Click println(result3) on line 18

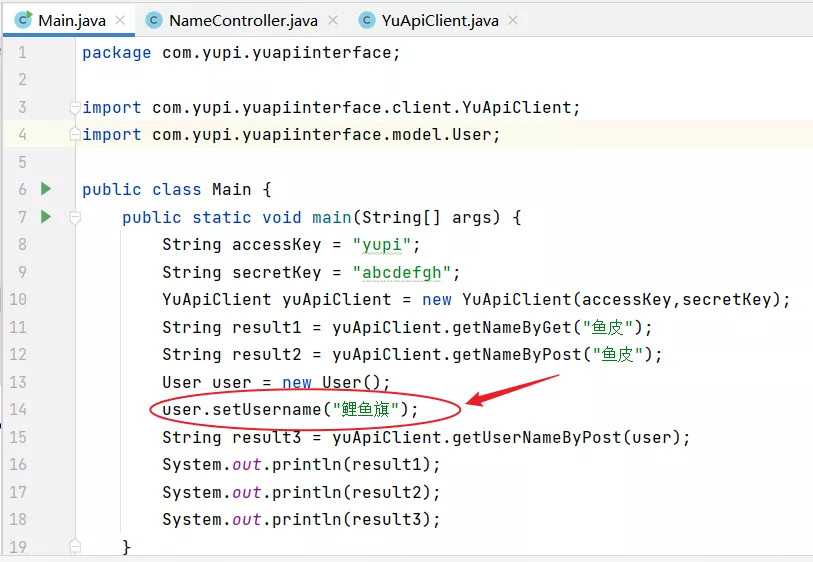click(x=351, y=519)
